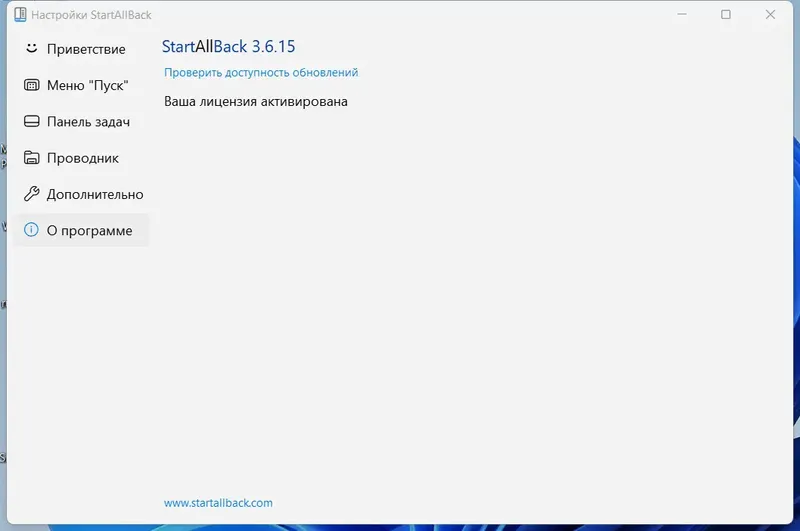Open the Дополнительно section
Viewport: 800px width, 531px height.
pos(81,194)
